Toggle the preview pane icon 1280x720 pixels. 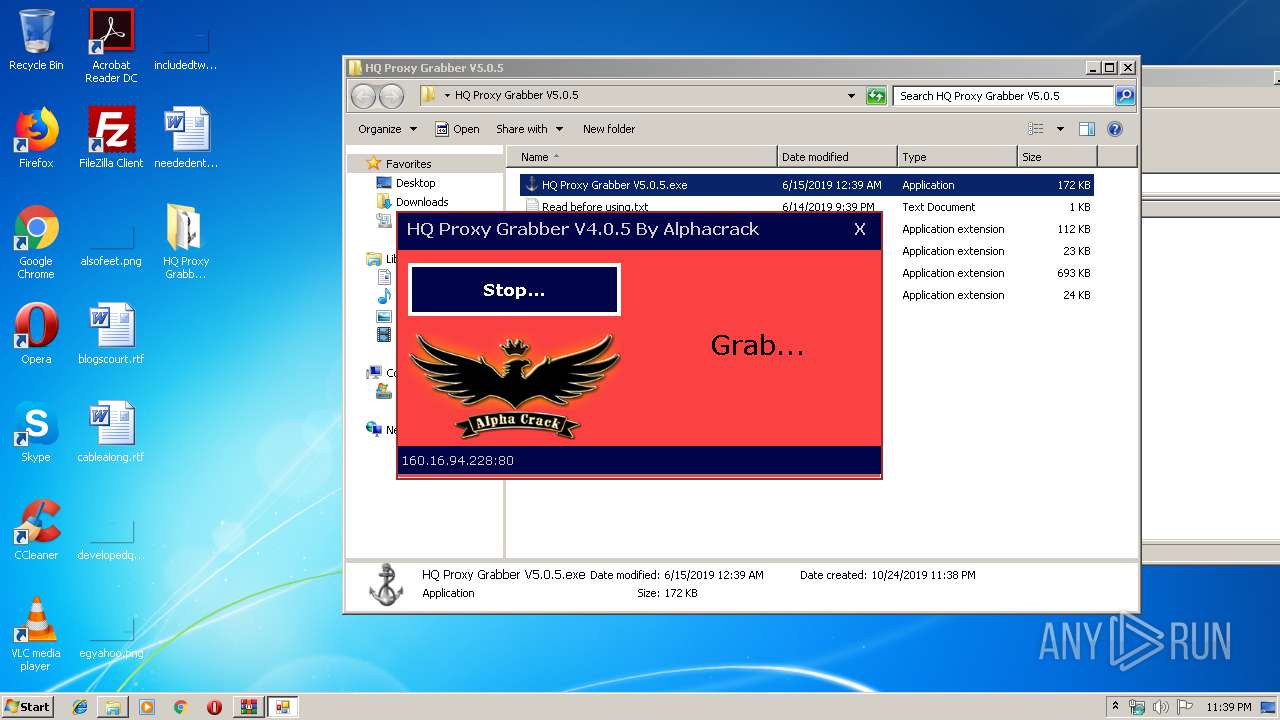click(x=1087, y=129)
